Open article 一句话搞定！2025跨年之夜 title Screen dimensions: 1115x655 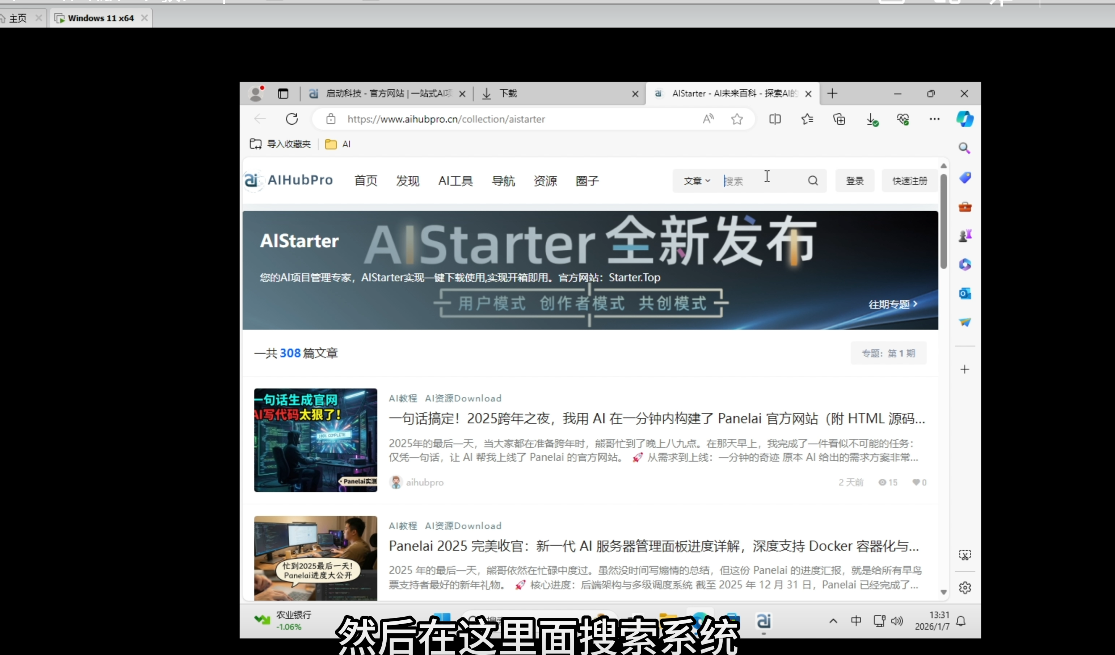click(656, 418)
